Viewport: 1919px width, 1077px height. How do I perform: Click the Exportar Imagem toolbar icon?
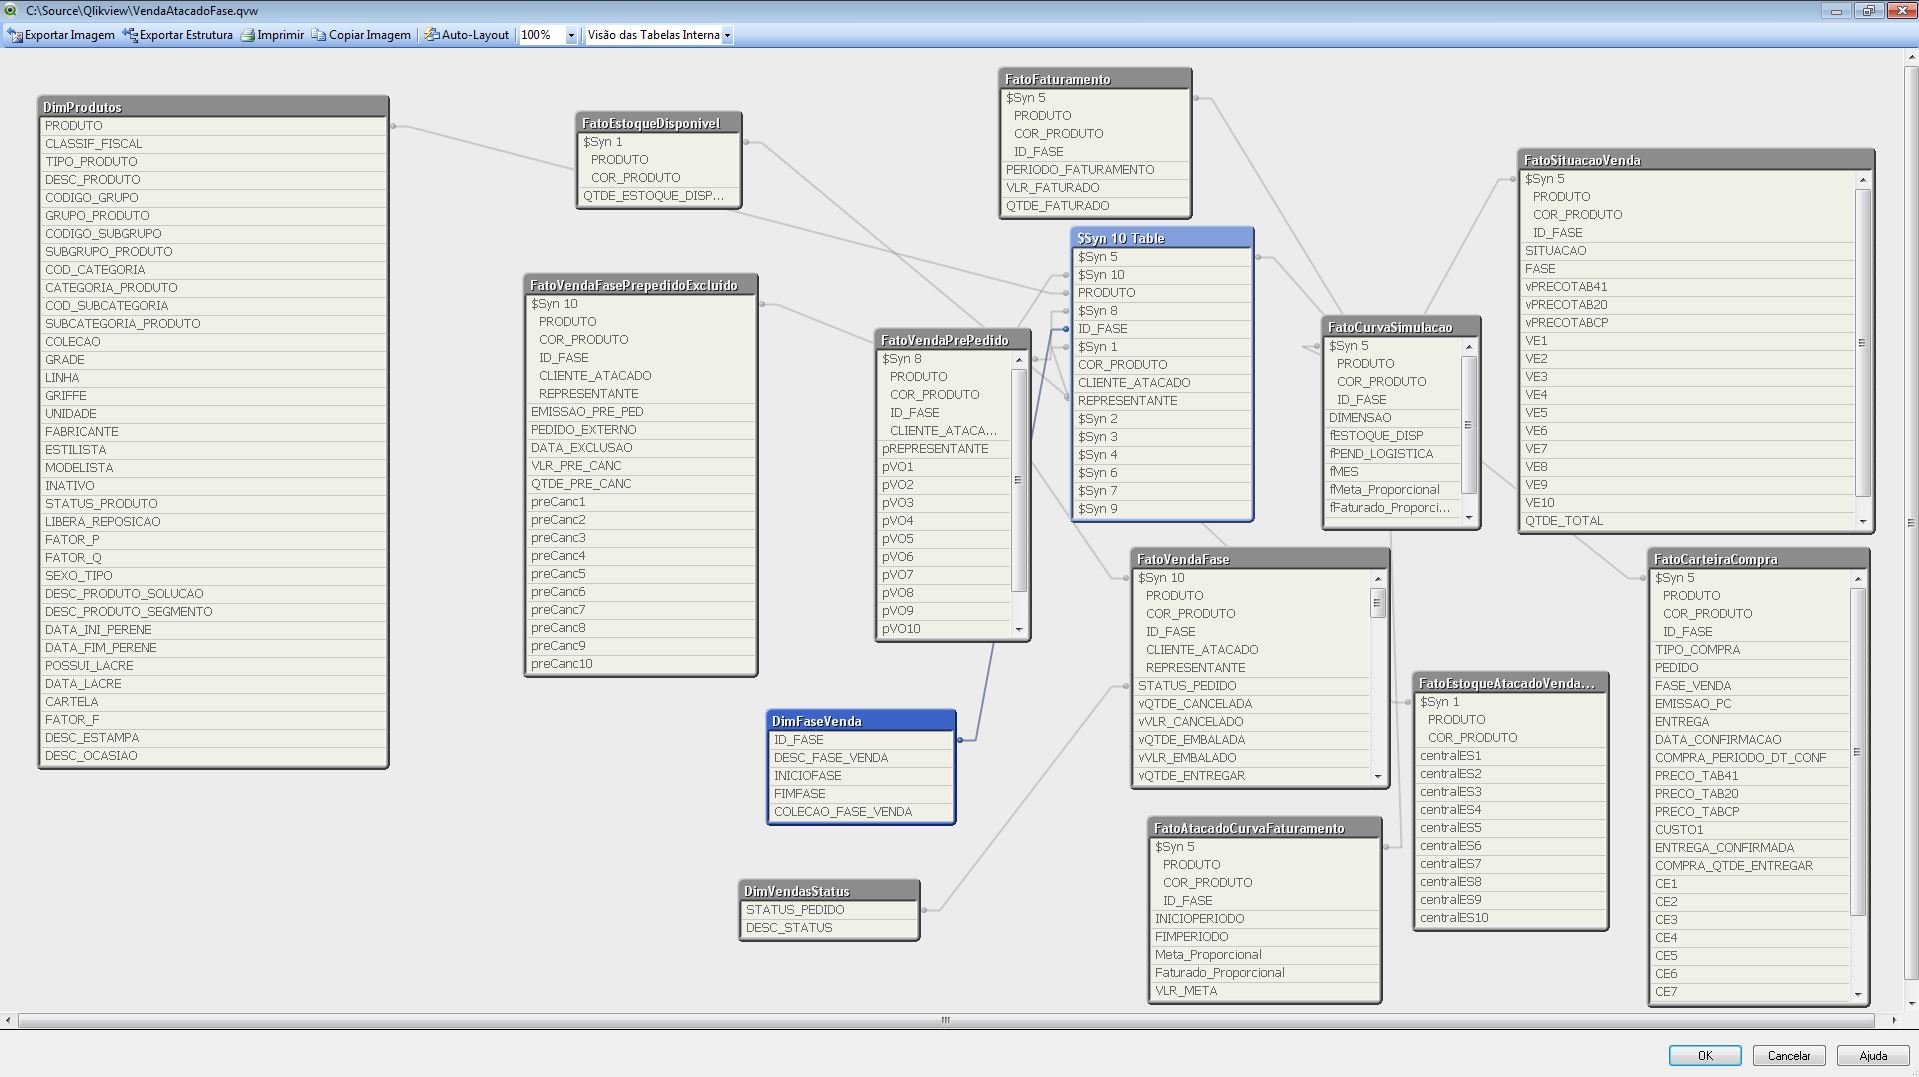click(15, 35)
